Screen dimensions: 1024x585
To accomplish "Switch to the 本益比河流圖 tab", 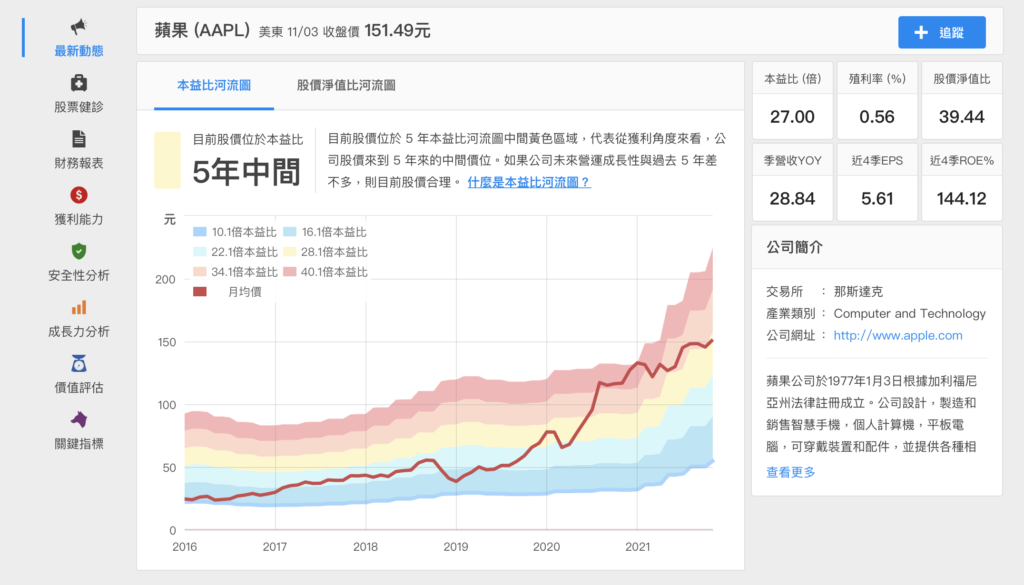I will tap(214, 86).
